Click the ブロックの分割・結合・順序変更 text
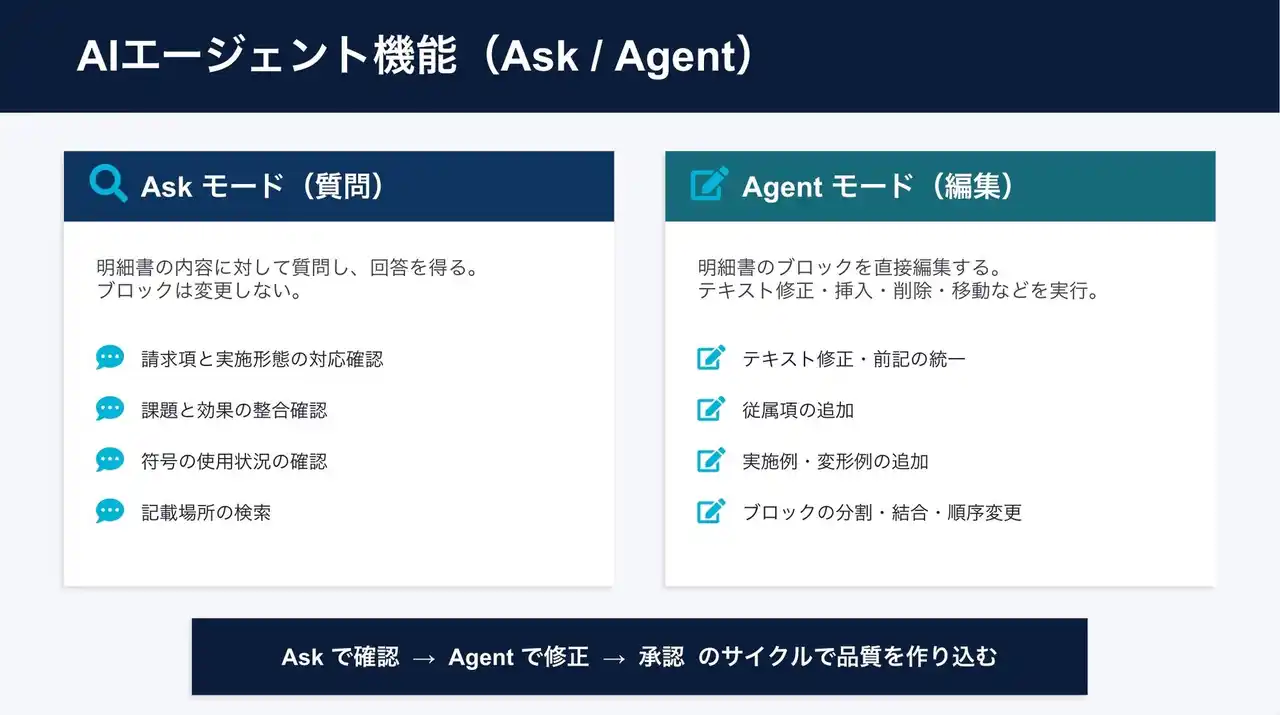 [x=882, y=513]
